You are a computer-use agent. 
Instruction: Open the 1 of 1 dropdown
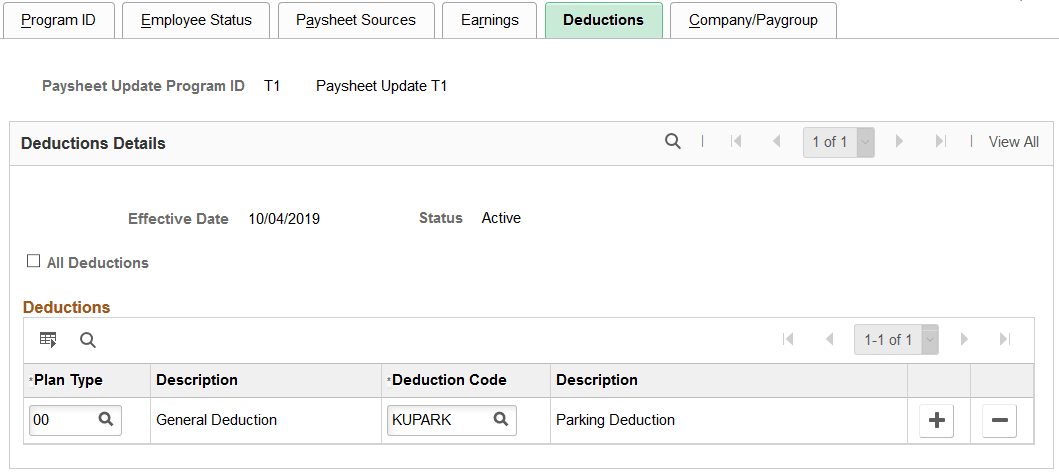tap(866, 142)
